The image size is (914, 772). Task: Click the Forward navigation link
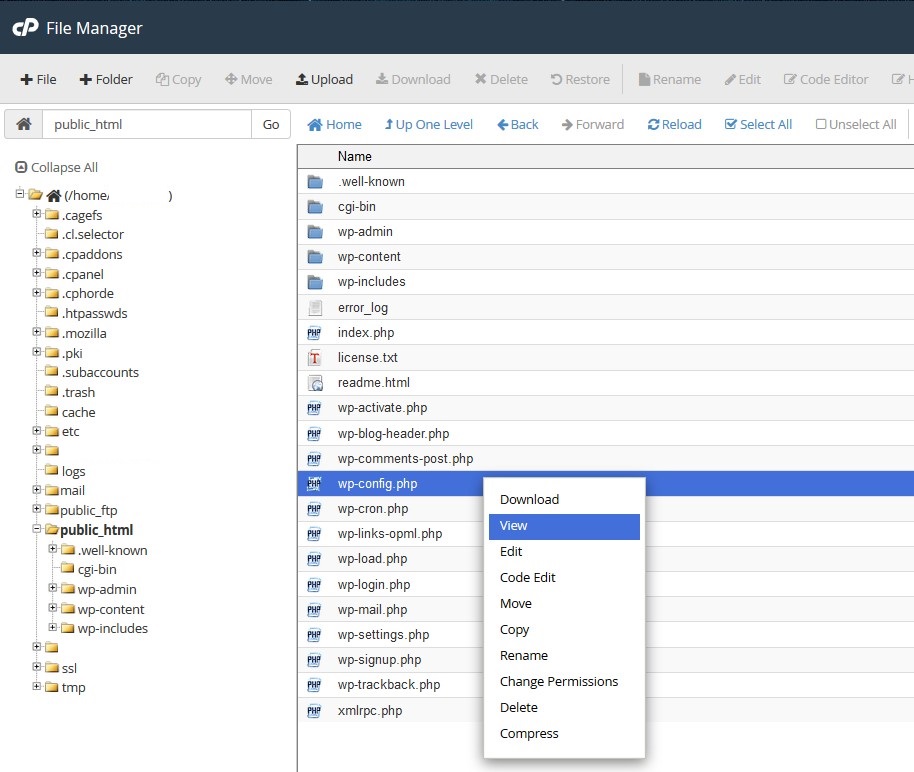click(x=593, y=124)
